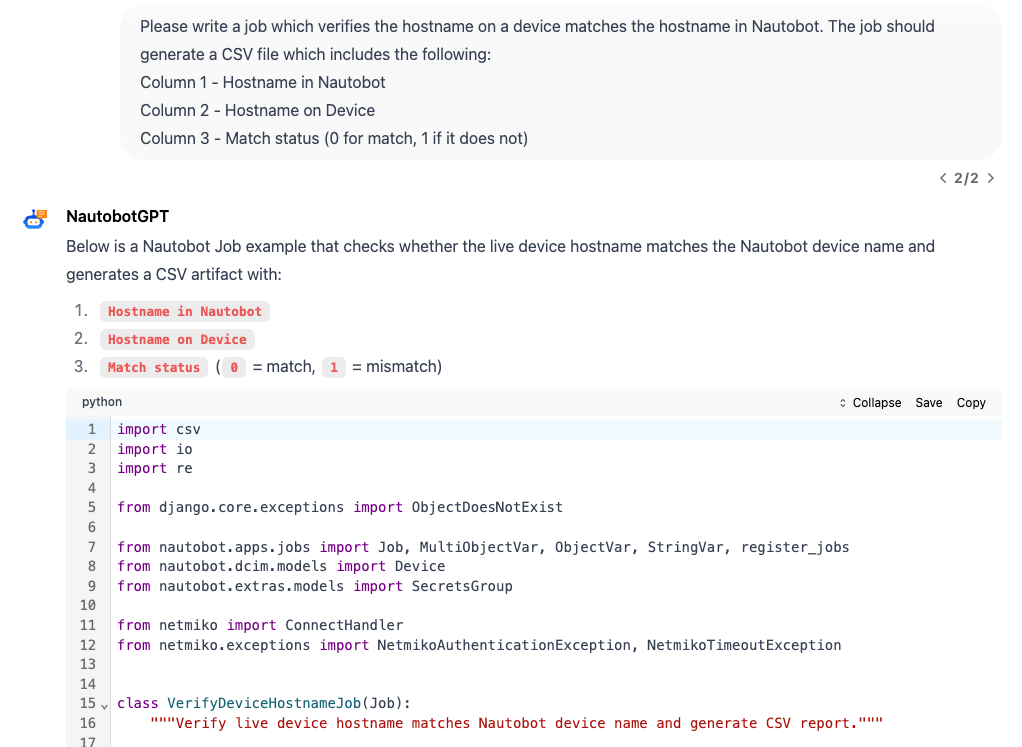Click line 3 'import re'
This screenshot has height=747, width=1022.
click(x=154, y=469)
